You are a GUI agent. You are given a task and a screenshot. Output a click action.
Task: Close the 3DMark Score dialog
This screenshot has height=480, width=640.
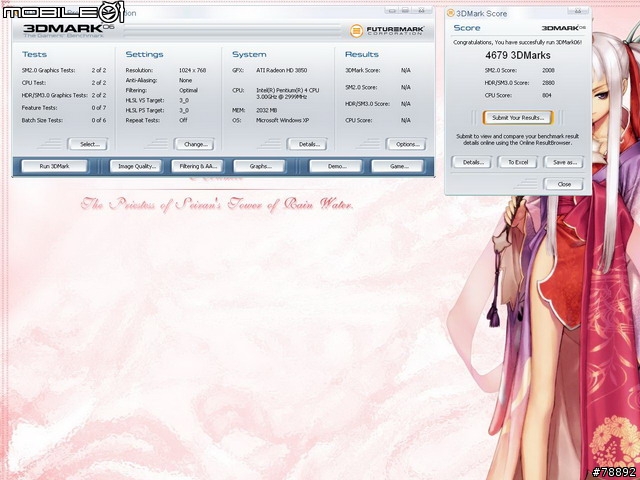coord(564,184)
